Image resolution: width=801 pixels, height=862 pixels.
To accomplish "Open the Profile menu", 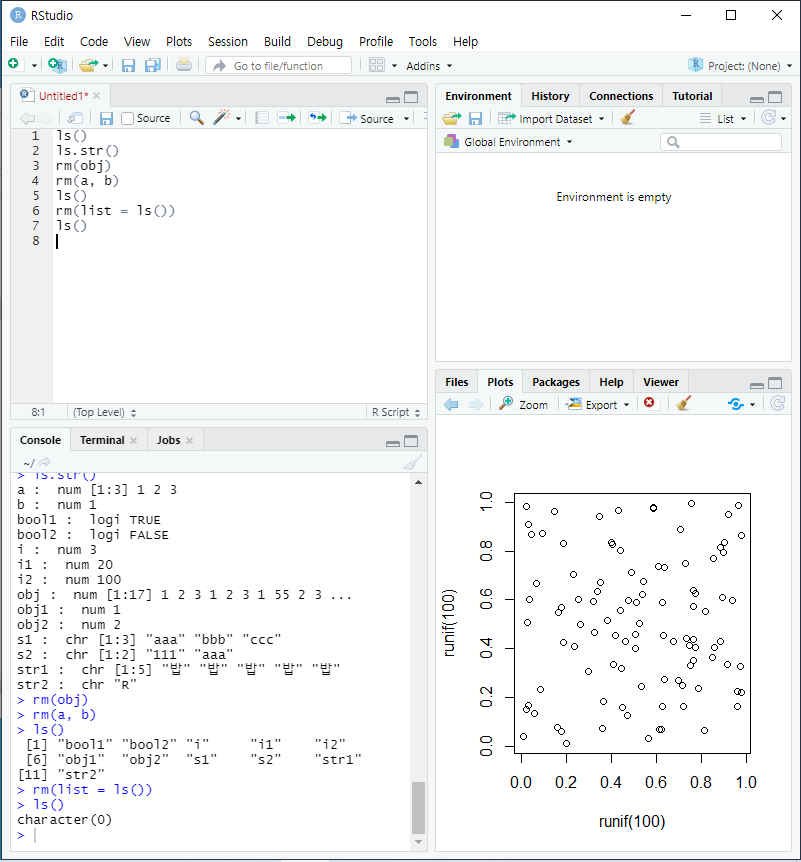I will coord(375,41).
